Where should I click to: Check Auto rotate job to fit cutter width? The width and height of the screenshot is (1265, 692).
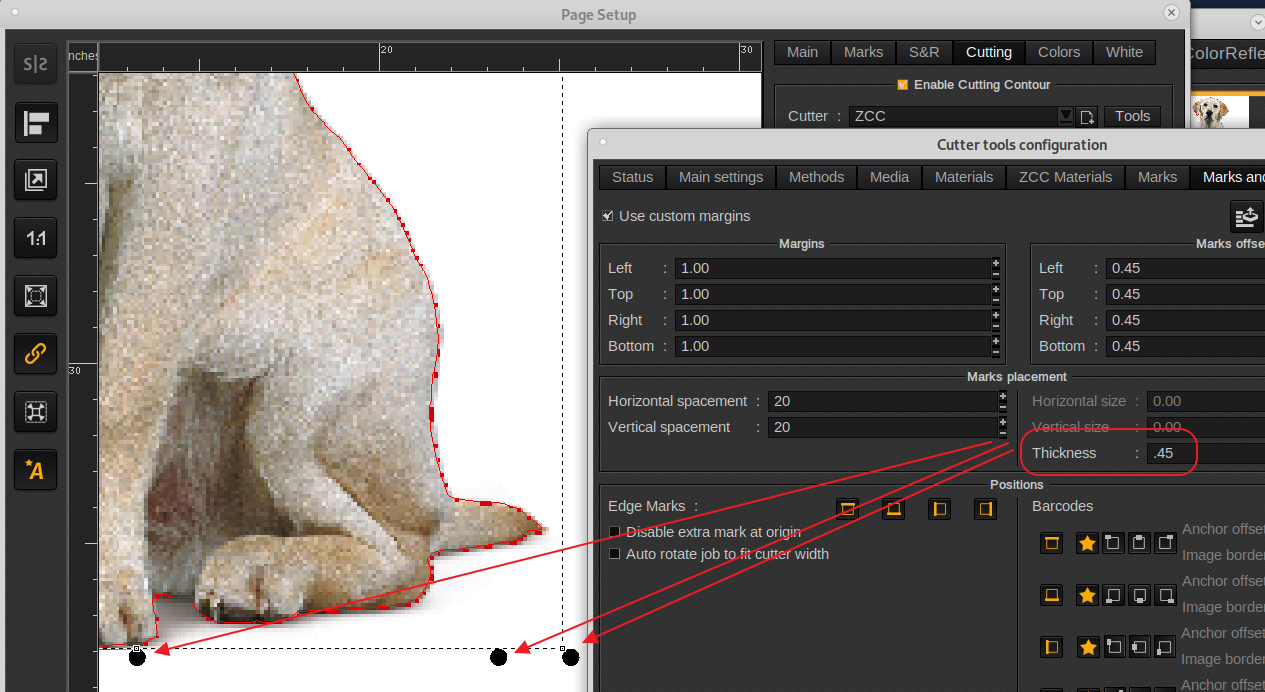[615, 554]
